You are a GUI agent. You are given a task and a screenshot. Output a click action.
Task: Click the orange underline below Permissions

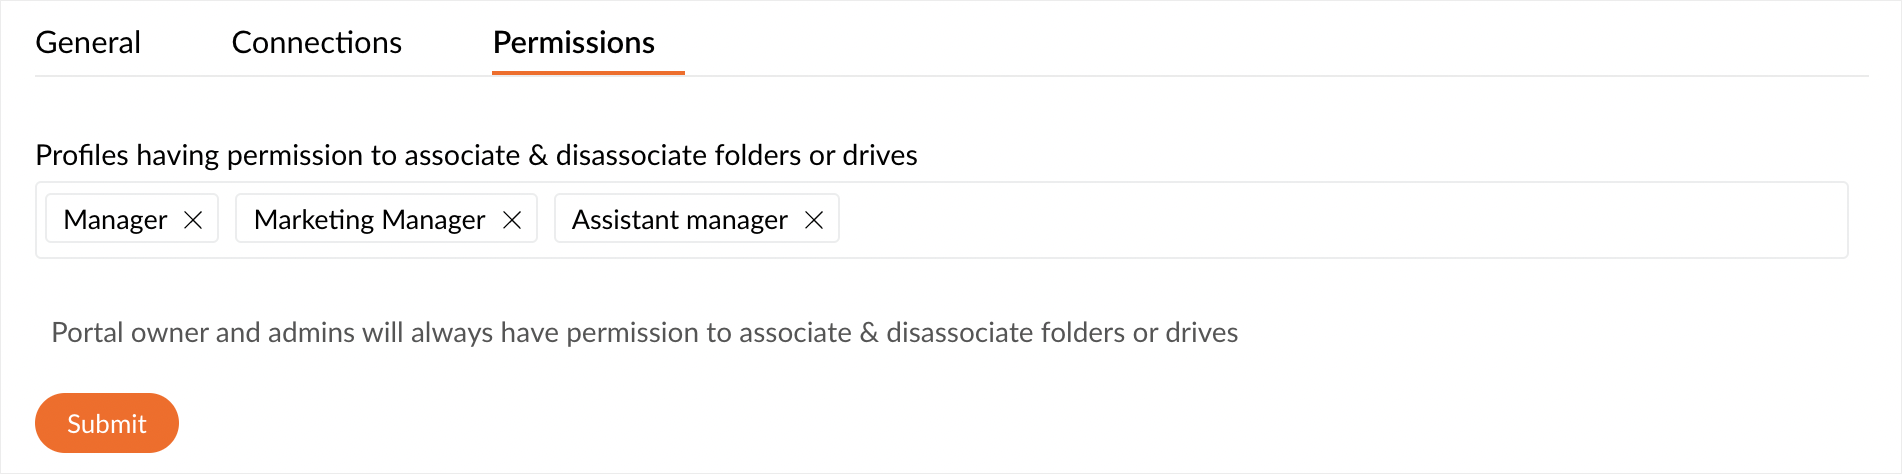point(588,73)
